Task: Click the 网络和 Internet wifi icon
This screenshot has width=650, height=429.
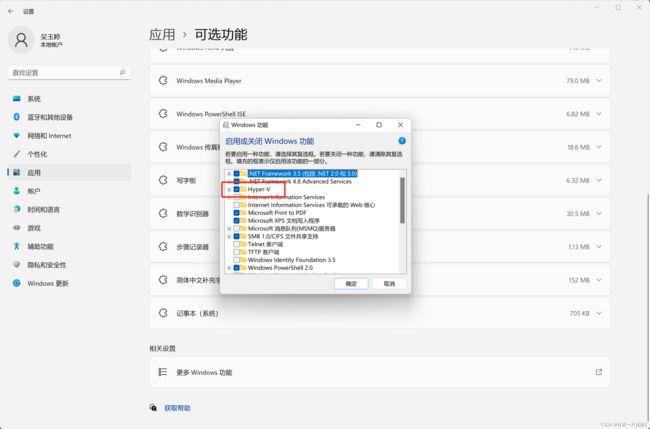Action: point(17,136)
